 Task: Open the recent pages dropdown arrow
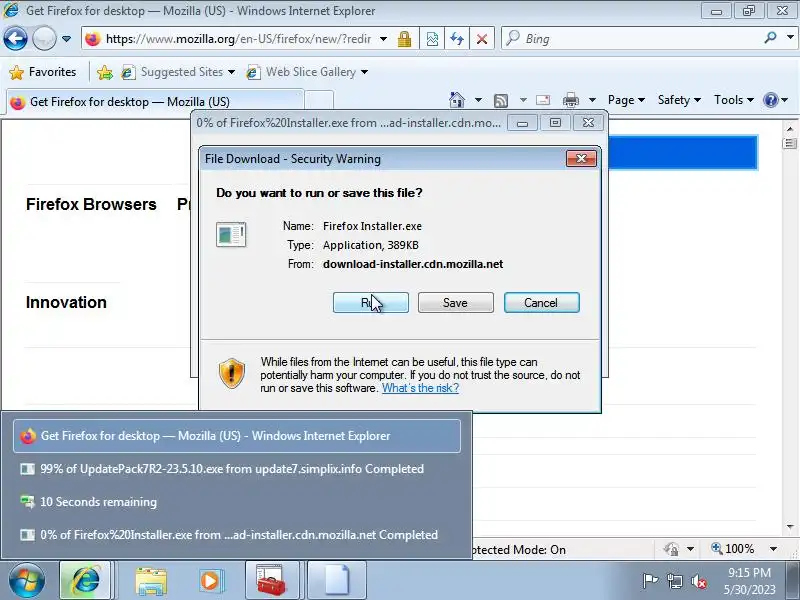[66, 39]
